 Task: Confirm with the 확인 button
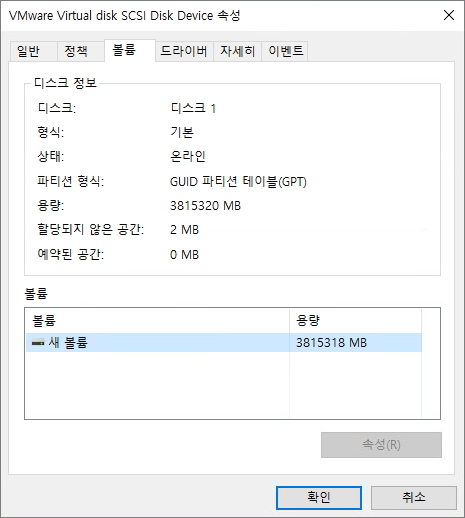click(x=319, y=498)
